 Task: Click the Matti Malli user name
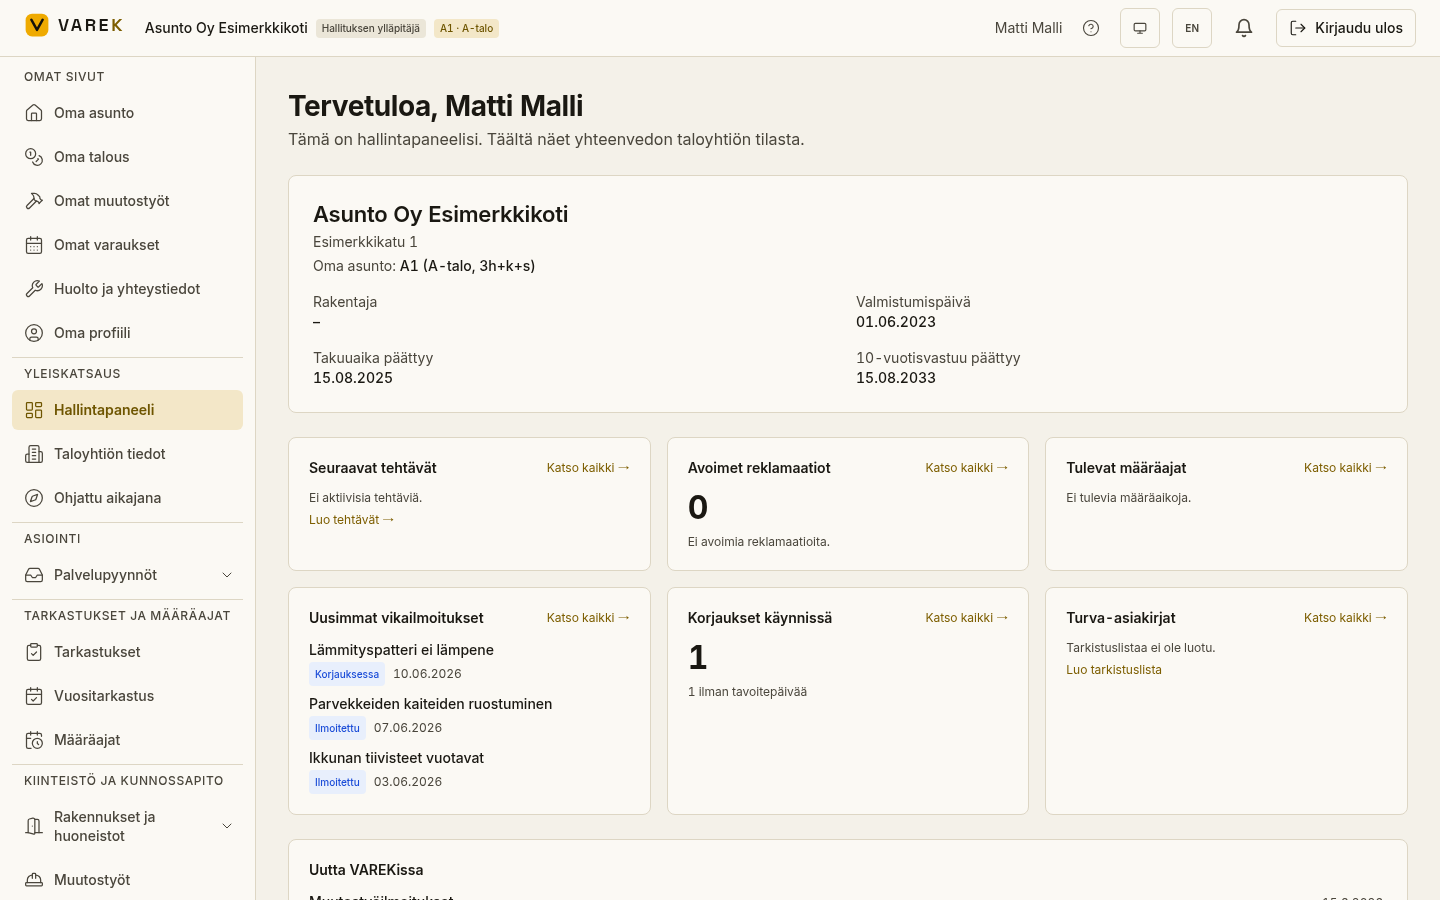pyautogui.click(x=1028, y=28)
